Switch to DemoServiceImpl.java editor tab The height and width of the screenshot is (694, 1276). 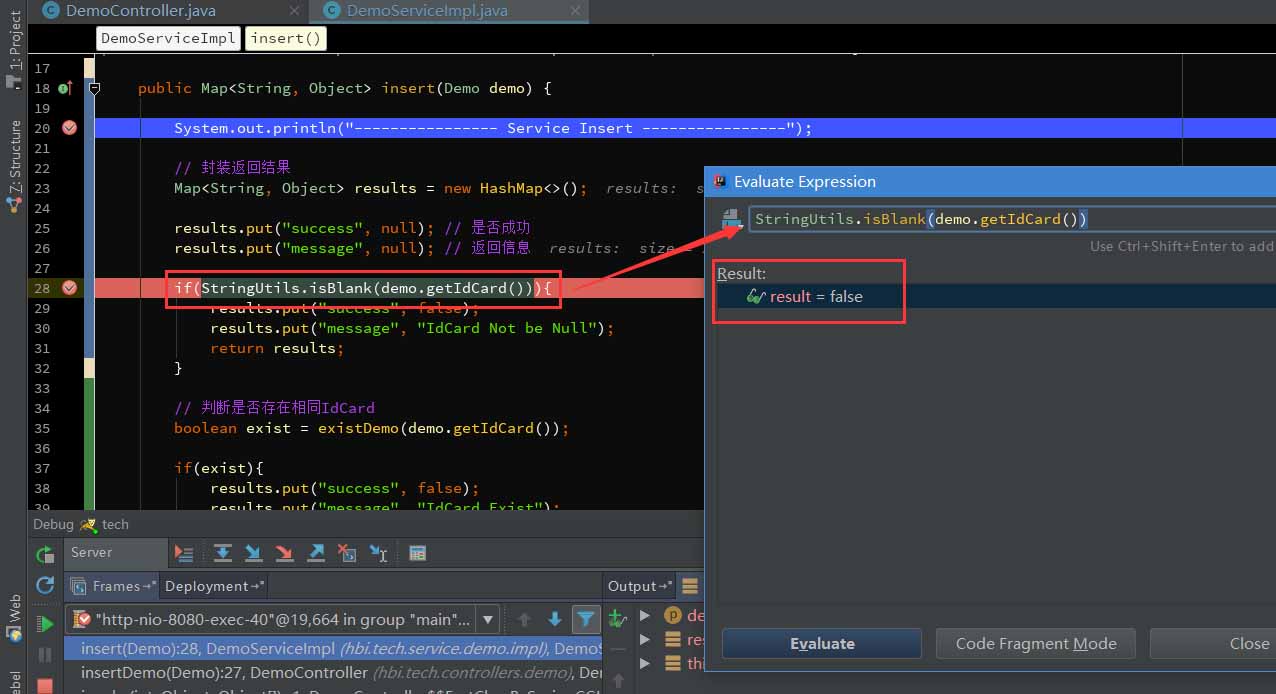pyautogui.click(x=427, y=11)
